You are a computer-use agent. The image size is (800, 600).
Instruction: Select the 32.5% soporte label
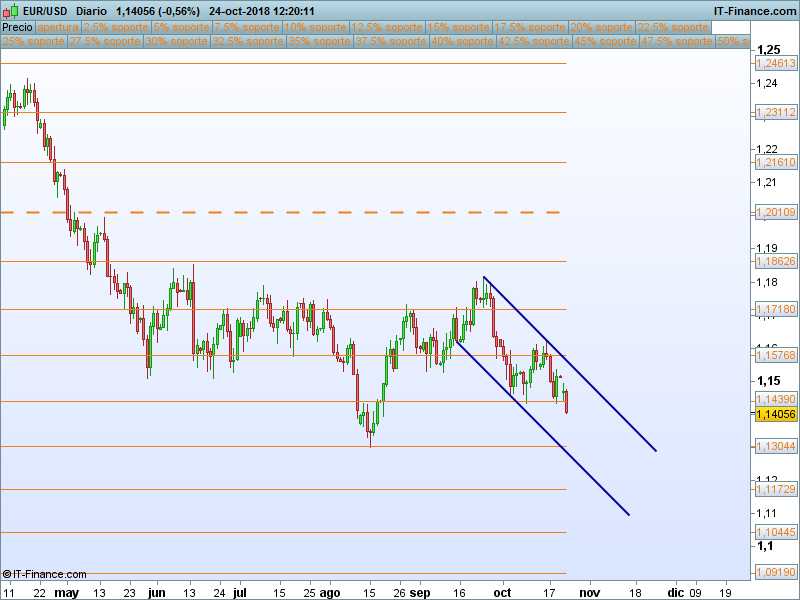(248, 41)
